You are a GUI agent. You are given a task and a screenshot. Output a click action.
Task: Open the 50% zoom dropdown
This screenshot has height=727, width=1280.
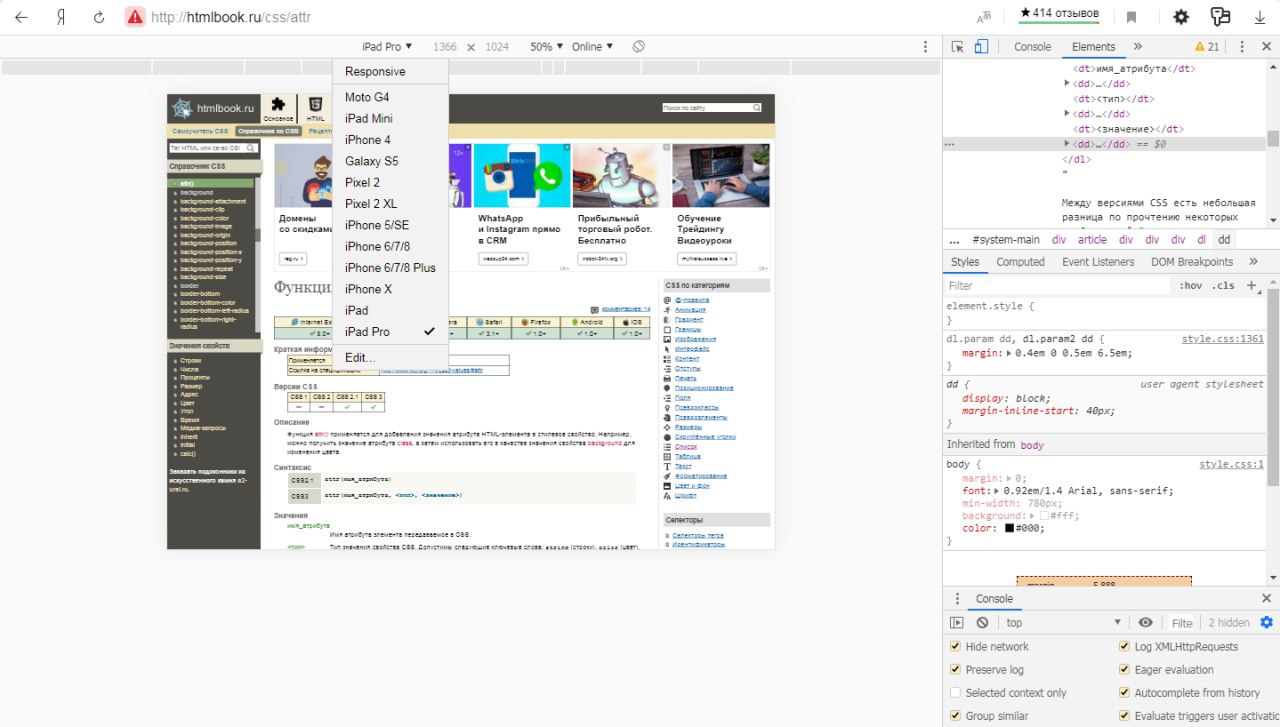point(547,47)
